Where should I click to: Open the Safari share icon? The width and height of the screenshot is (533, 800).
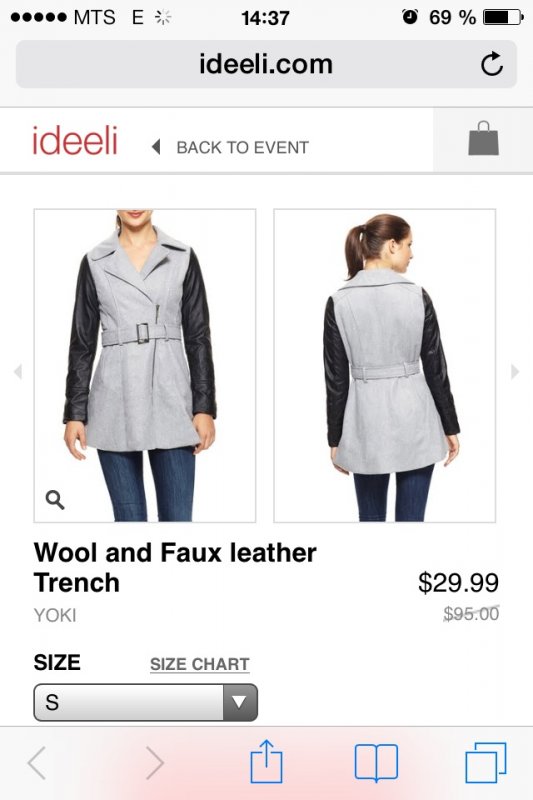pos(266,762)
